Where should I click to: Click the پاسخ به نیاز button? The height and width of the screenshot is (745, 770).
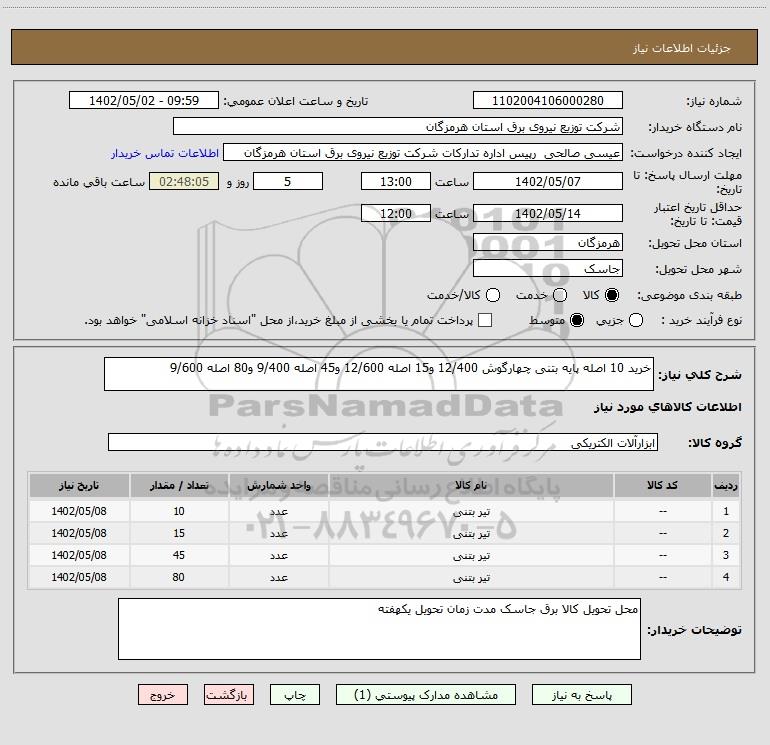tap(581, 695)
